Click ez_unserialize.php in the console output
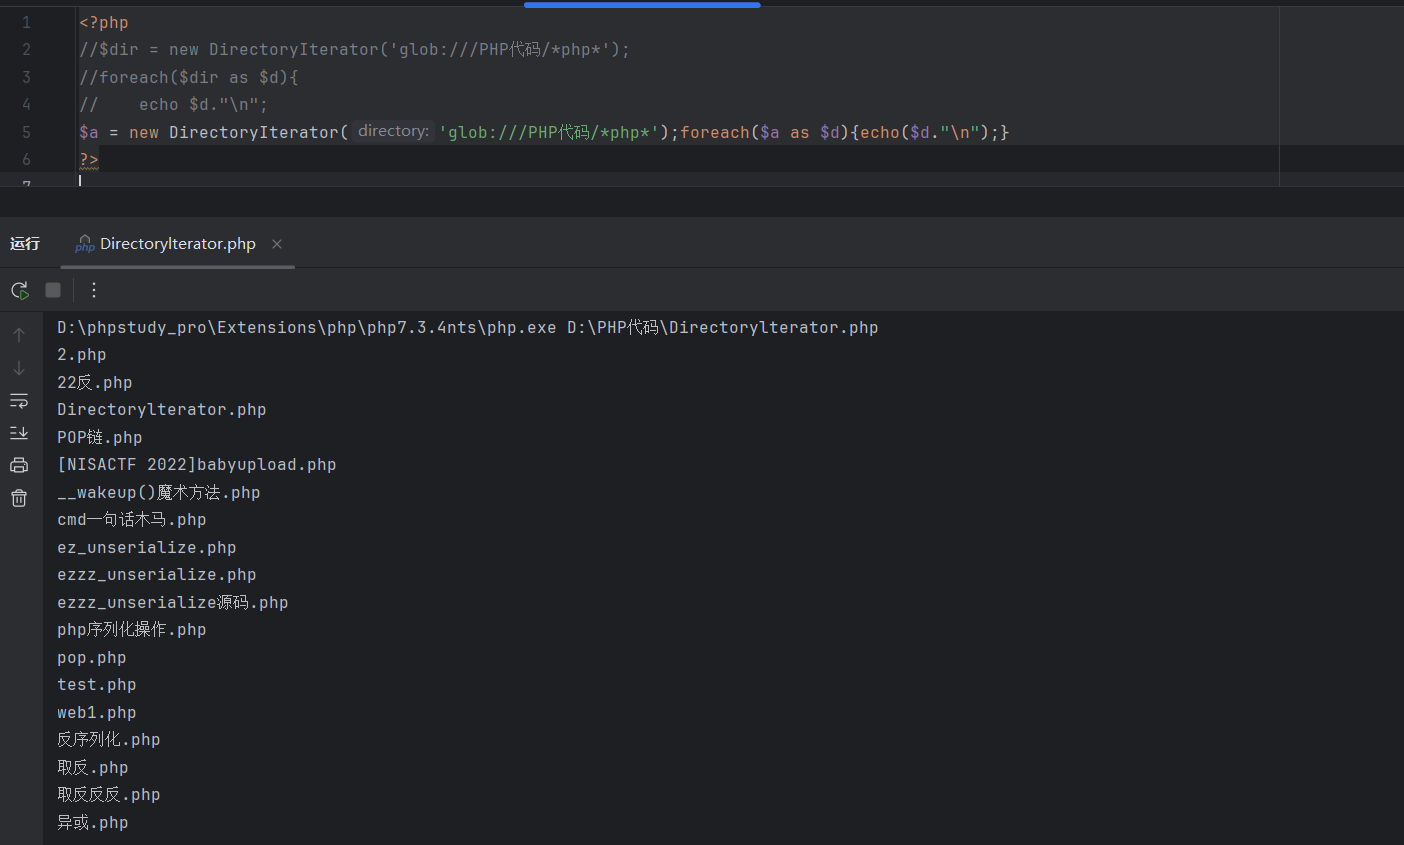 pos(147,548)
